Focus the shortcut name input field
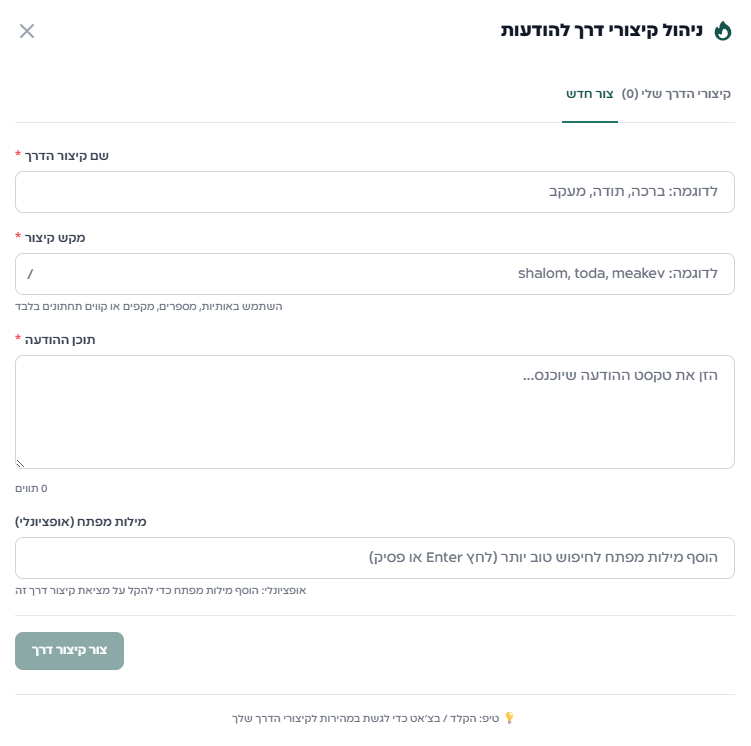Image resolution: width=751 pixels, height=746 pixels. click(375, 192)
